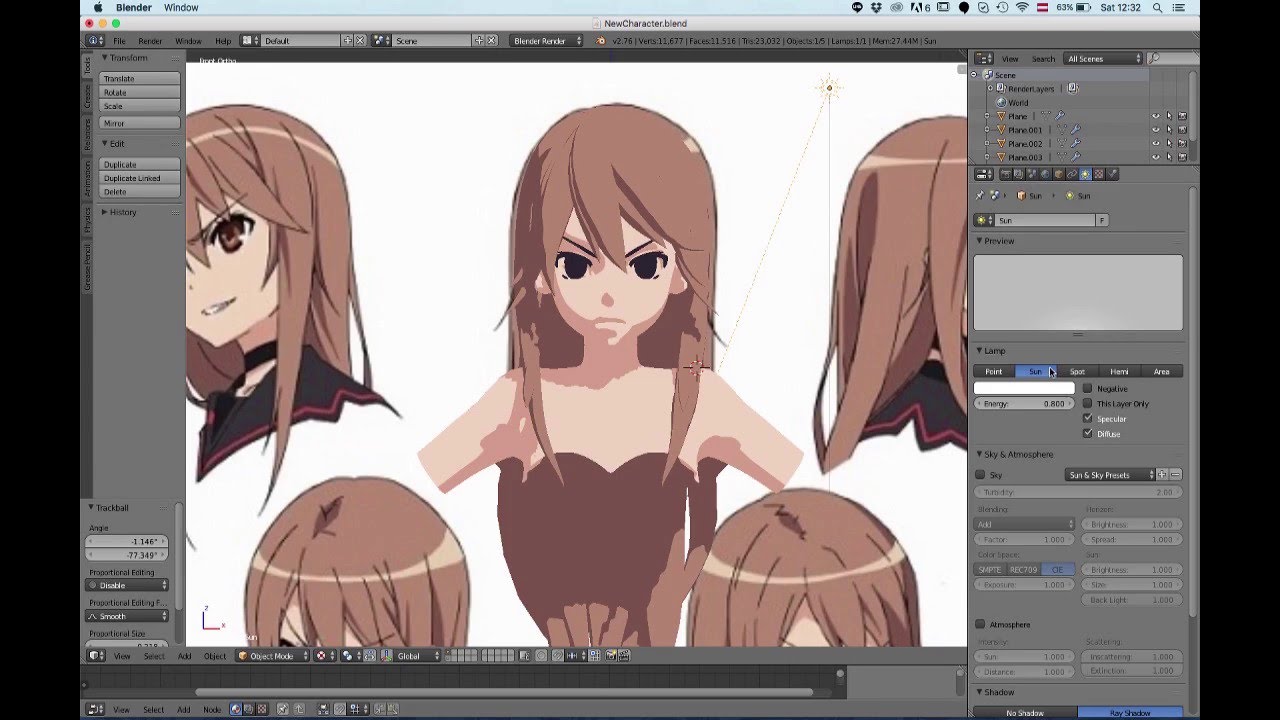Select the material node tree icon
The height and width of the screenshot is (720, 1280).
click(235, 709)
